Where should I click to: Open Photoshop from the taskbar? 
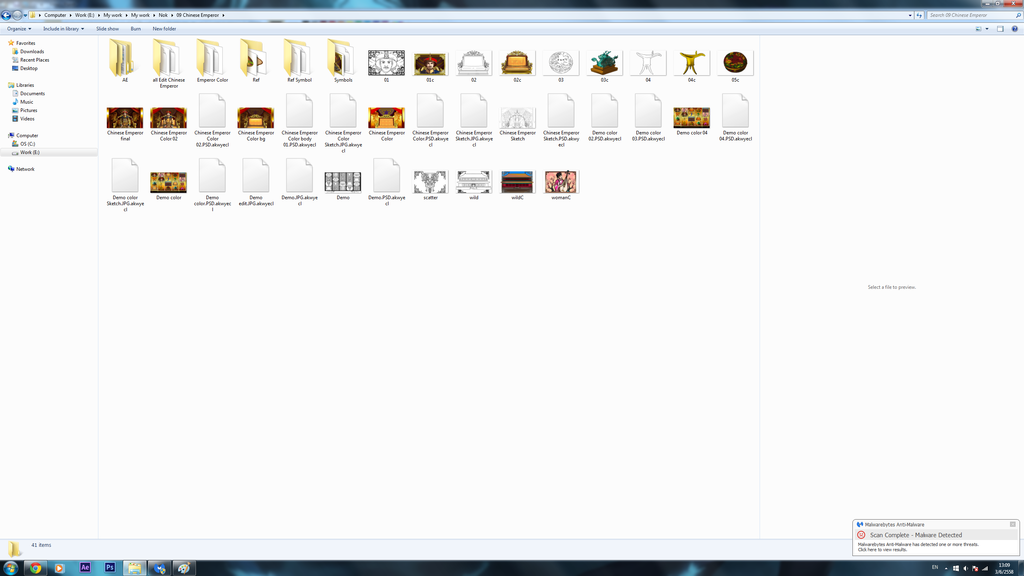tap(110, 568)
